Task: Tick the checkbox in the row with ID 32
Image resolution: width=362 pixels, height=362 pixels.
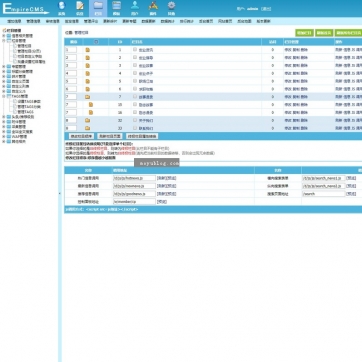Action: [135, 120]
